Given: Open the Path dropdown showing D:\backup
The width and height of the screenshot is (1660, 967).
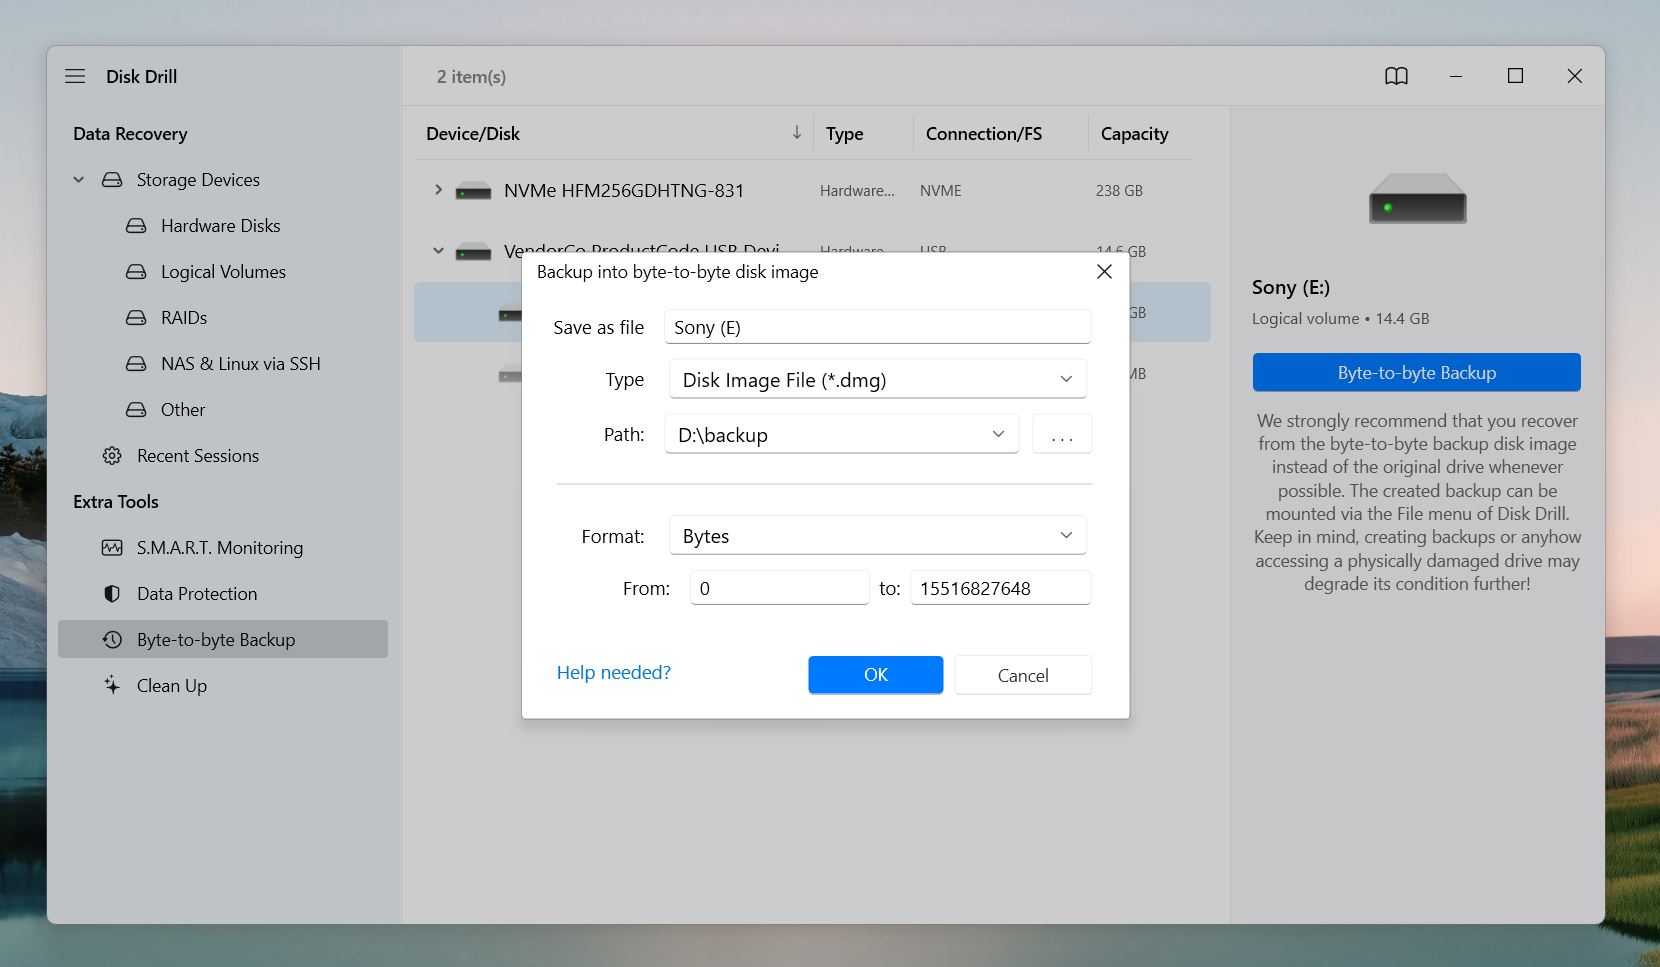Looking at the screenshot, I should tap(842, 434).
